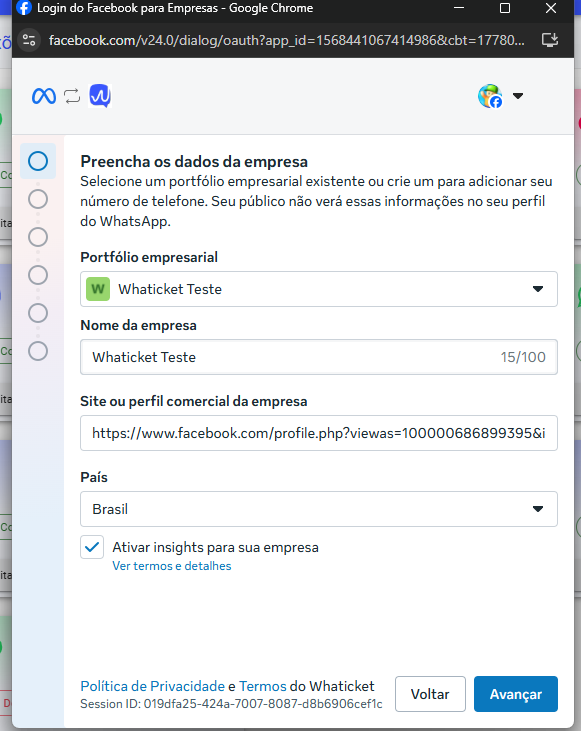581x731 pixels.
Task: Open the profile avatar account menu
Action: [x=490, y=96]
